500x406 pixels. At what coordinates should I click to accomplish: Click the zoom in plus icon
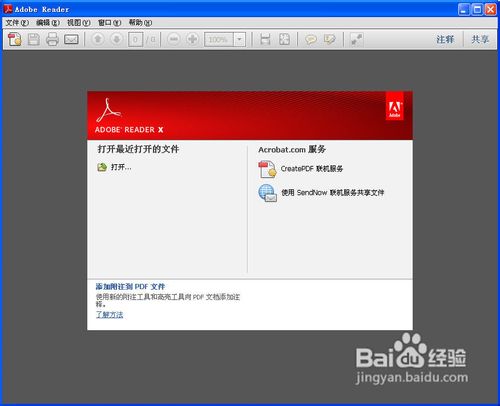click(x=192, y=39)
